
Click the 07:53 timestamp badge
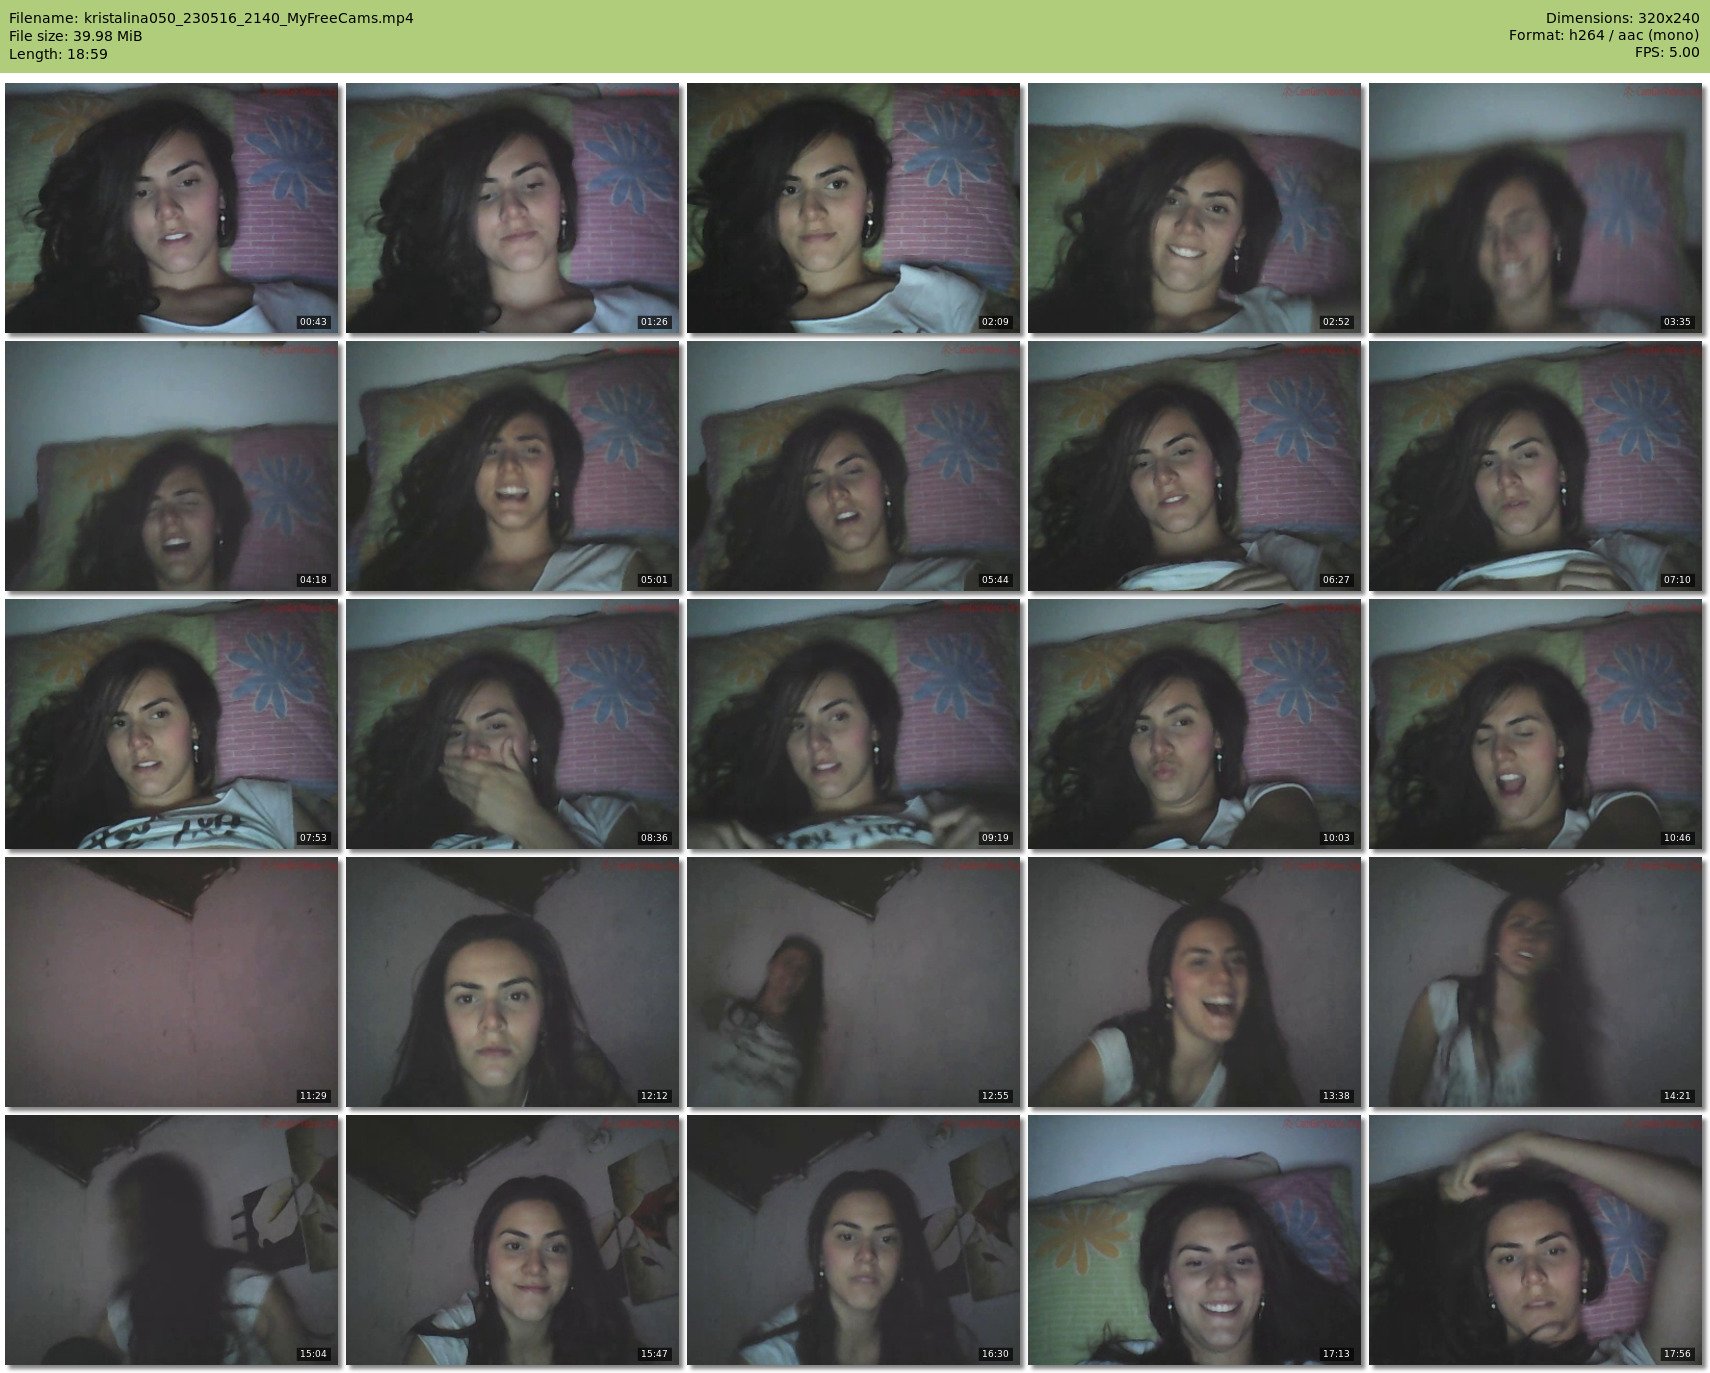click(313, 838)
